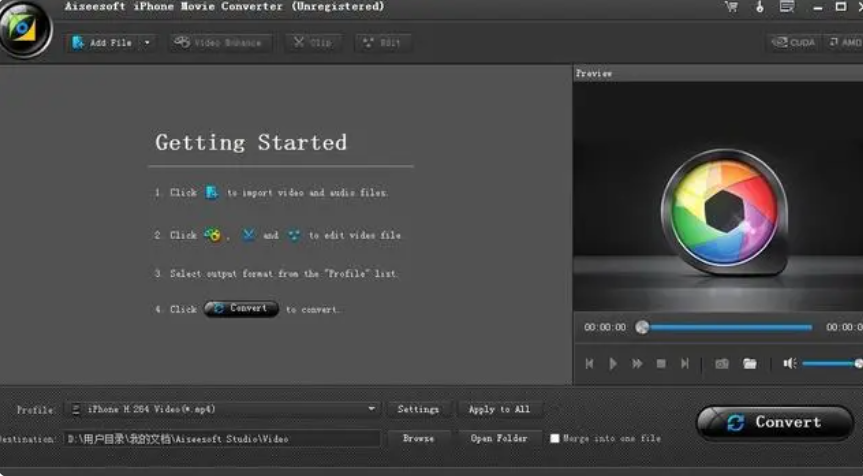Play the preview video
Viewport: 863px width, 476px height.
coord(613,363)
